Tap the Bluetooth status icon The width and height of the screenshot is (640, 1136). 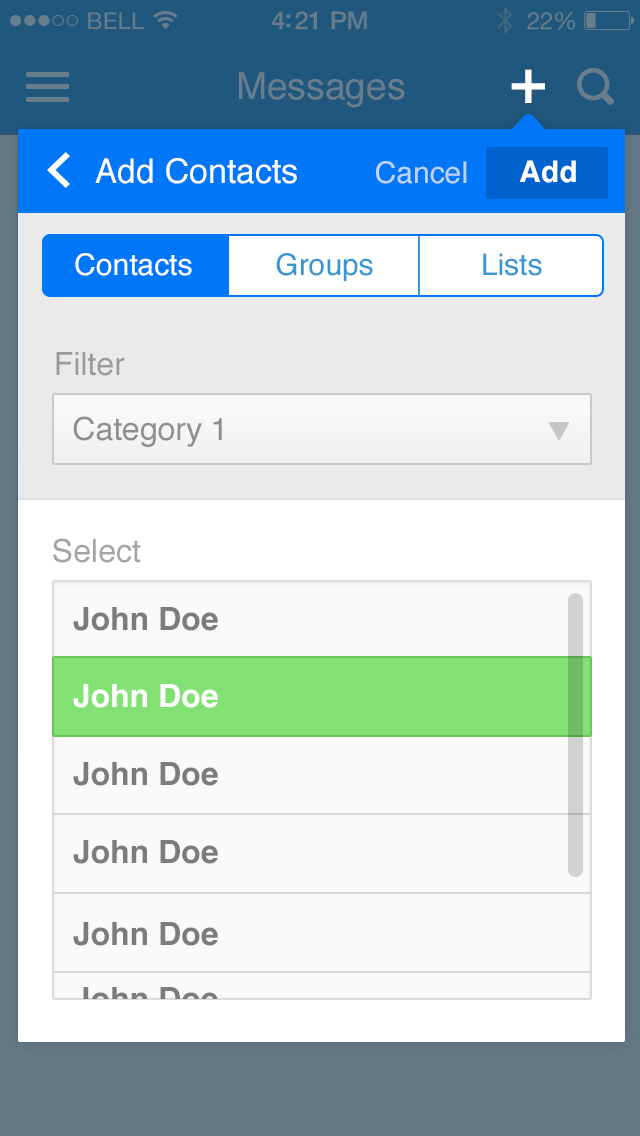(505, 20)
